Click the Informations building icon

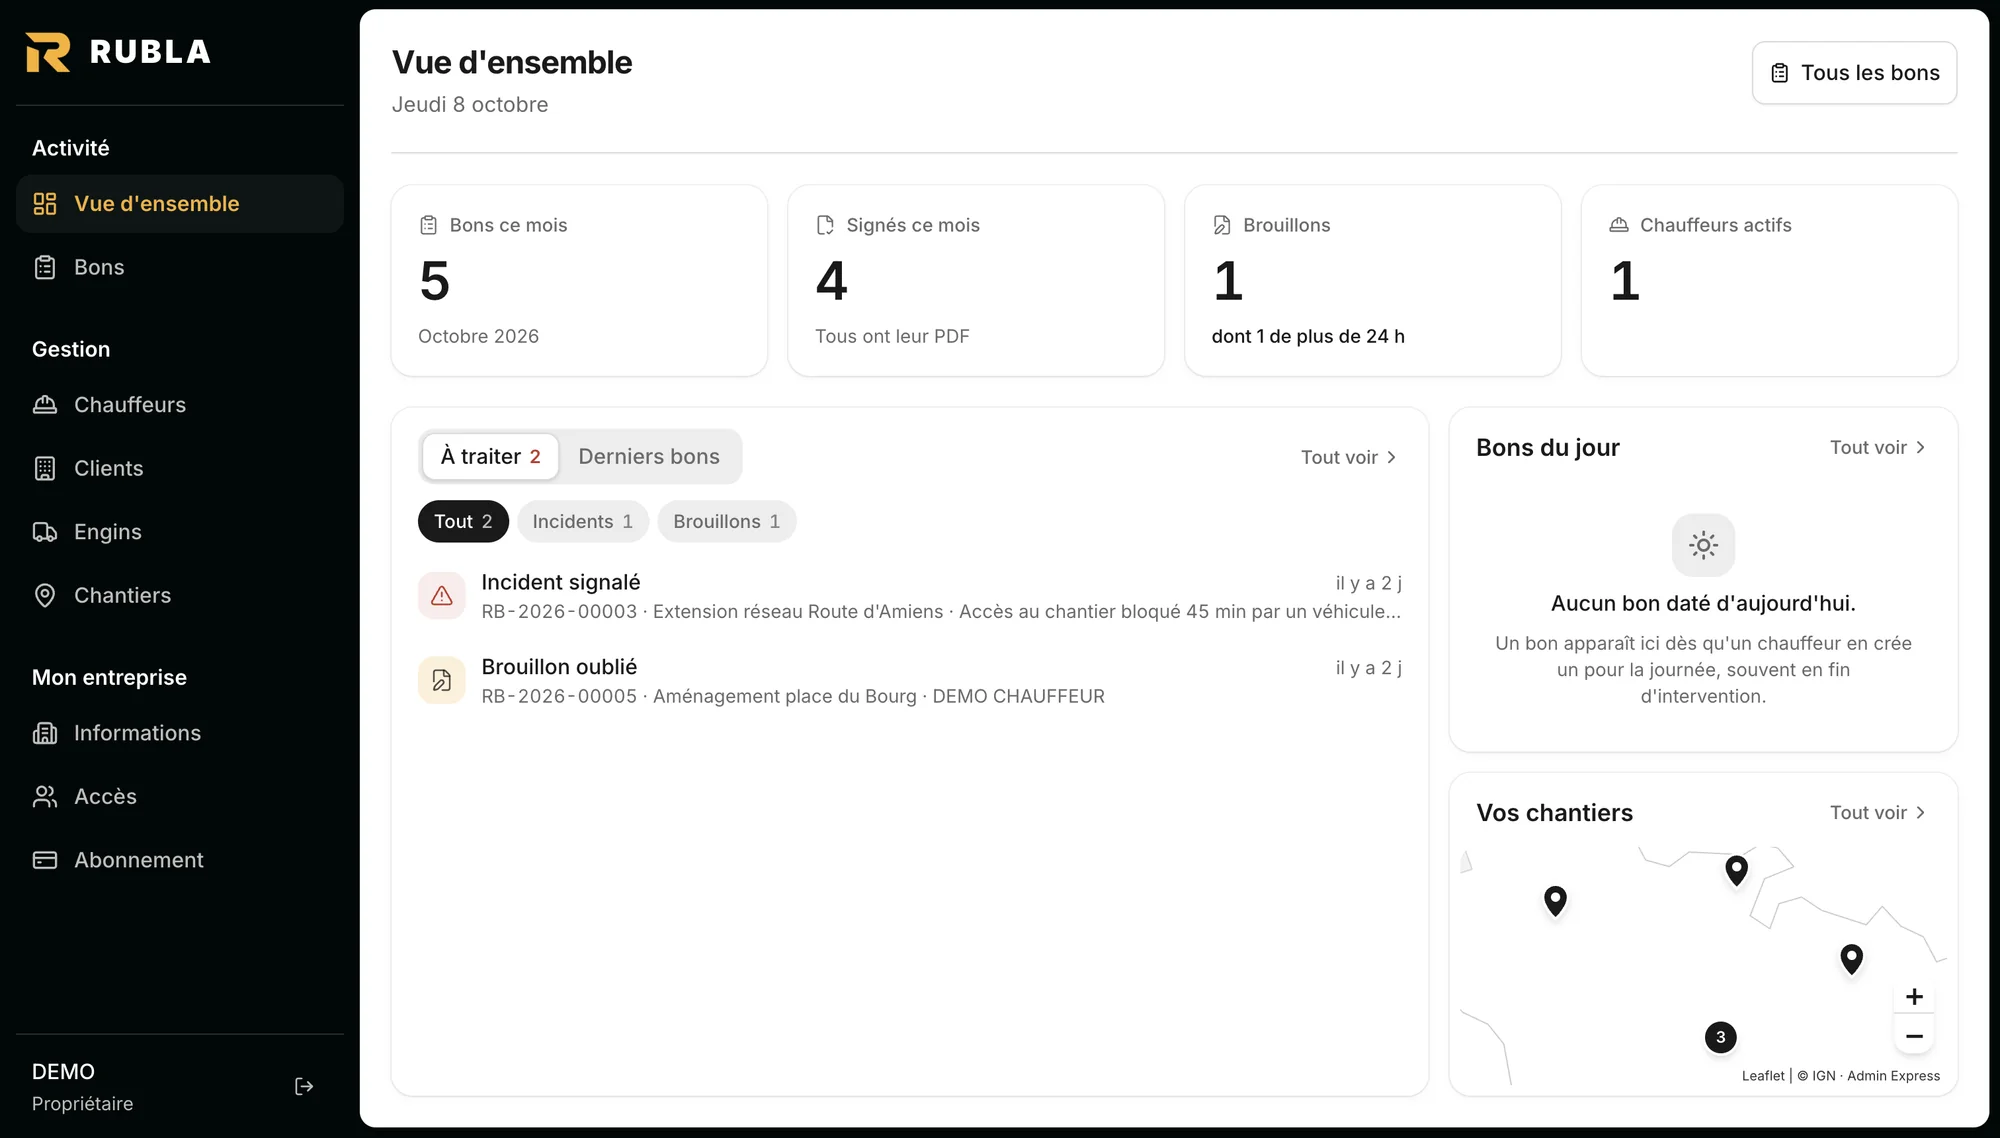click(45, 733)
